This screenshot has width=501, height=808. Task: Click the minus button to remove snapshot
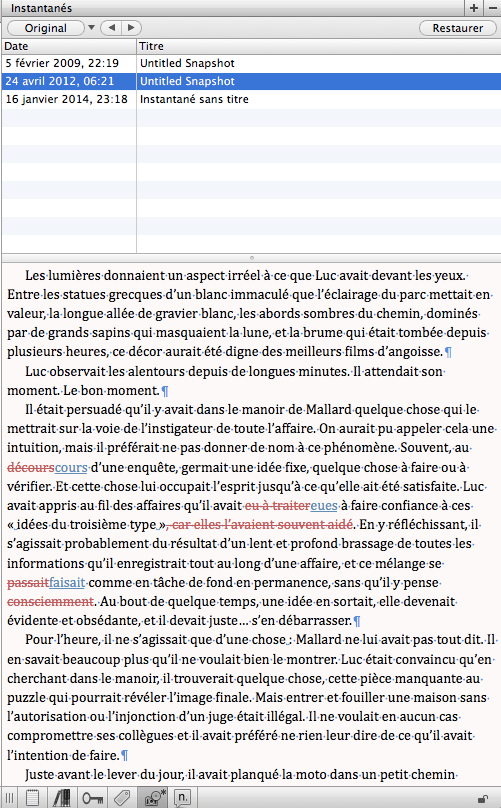pos(492,8)
